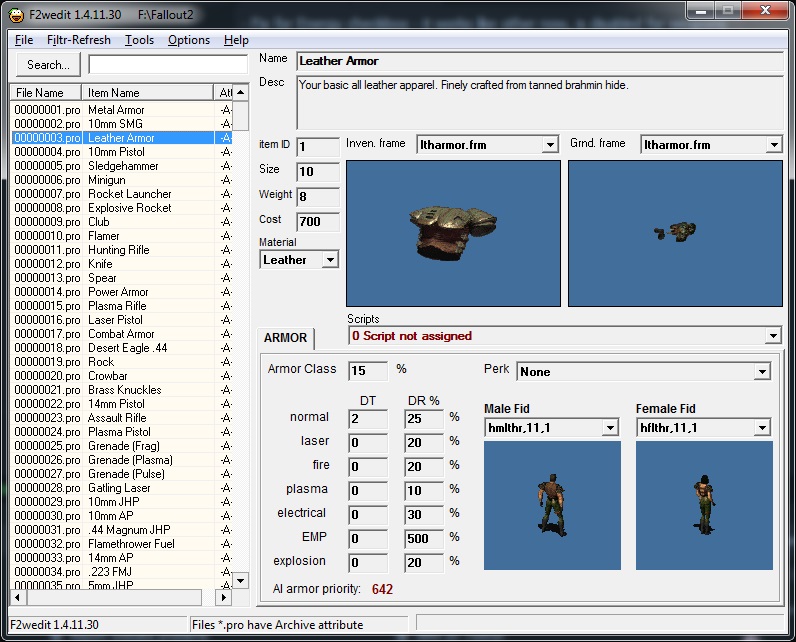Select the Power Armor row
The width and height of the screenshot is (796, 642).
[122, 292]
